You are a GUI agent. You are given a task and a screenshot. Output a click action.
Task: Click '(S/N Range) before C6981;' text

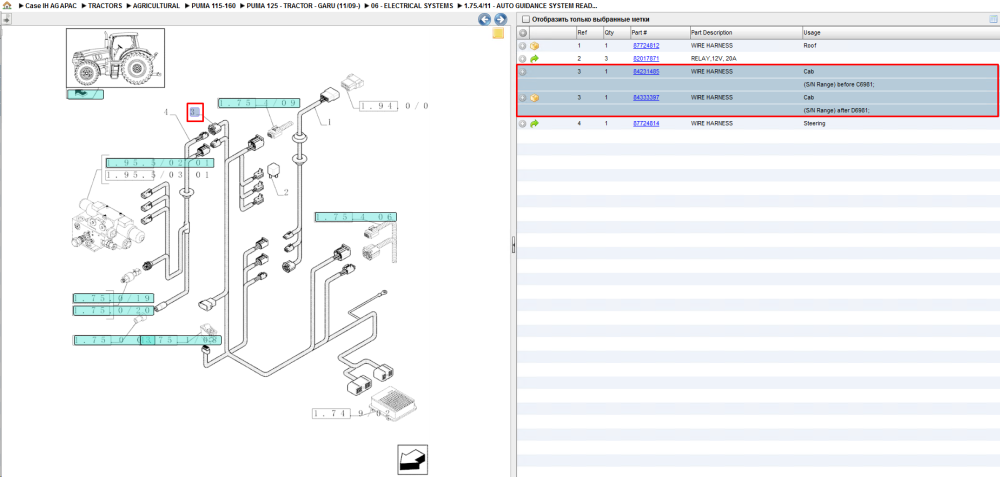(839, 85)
